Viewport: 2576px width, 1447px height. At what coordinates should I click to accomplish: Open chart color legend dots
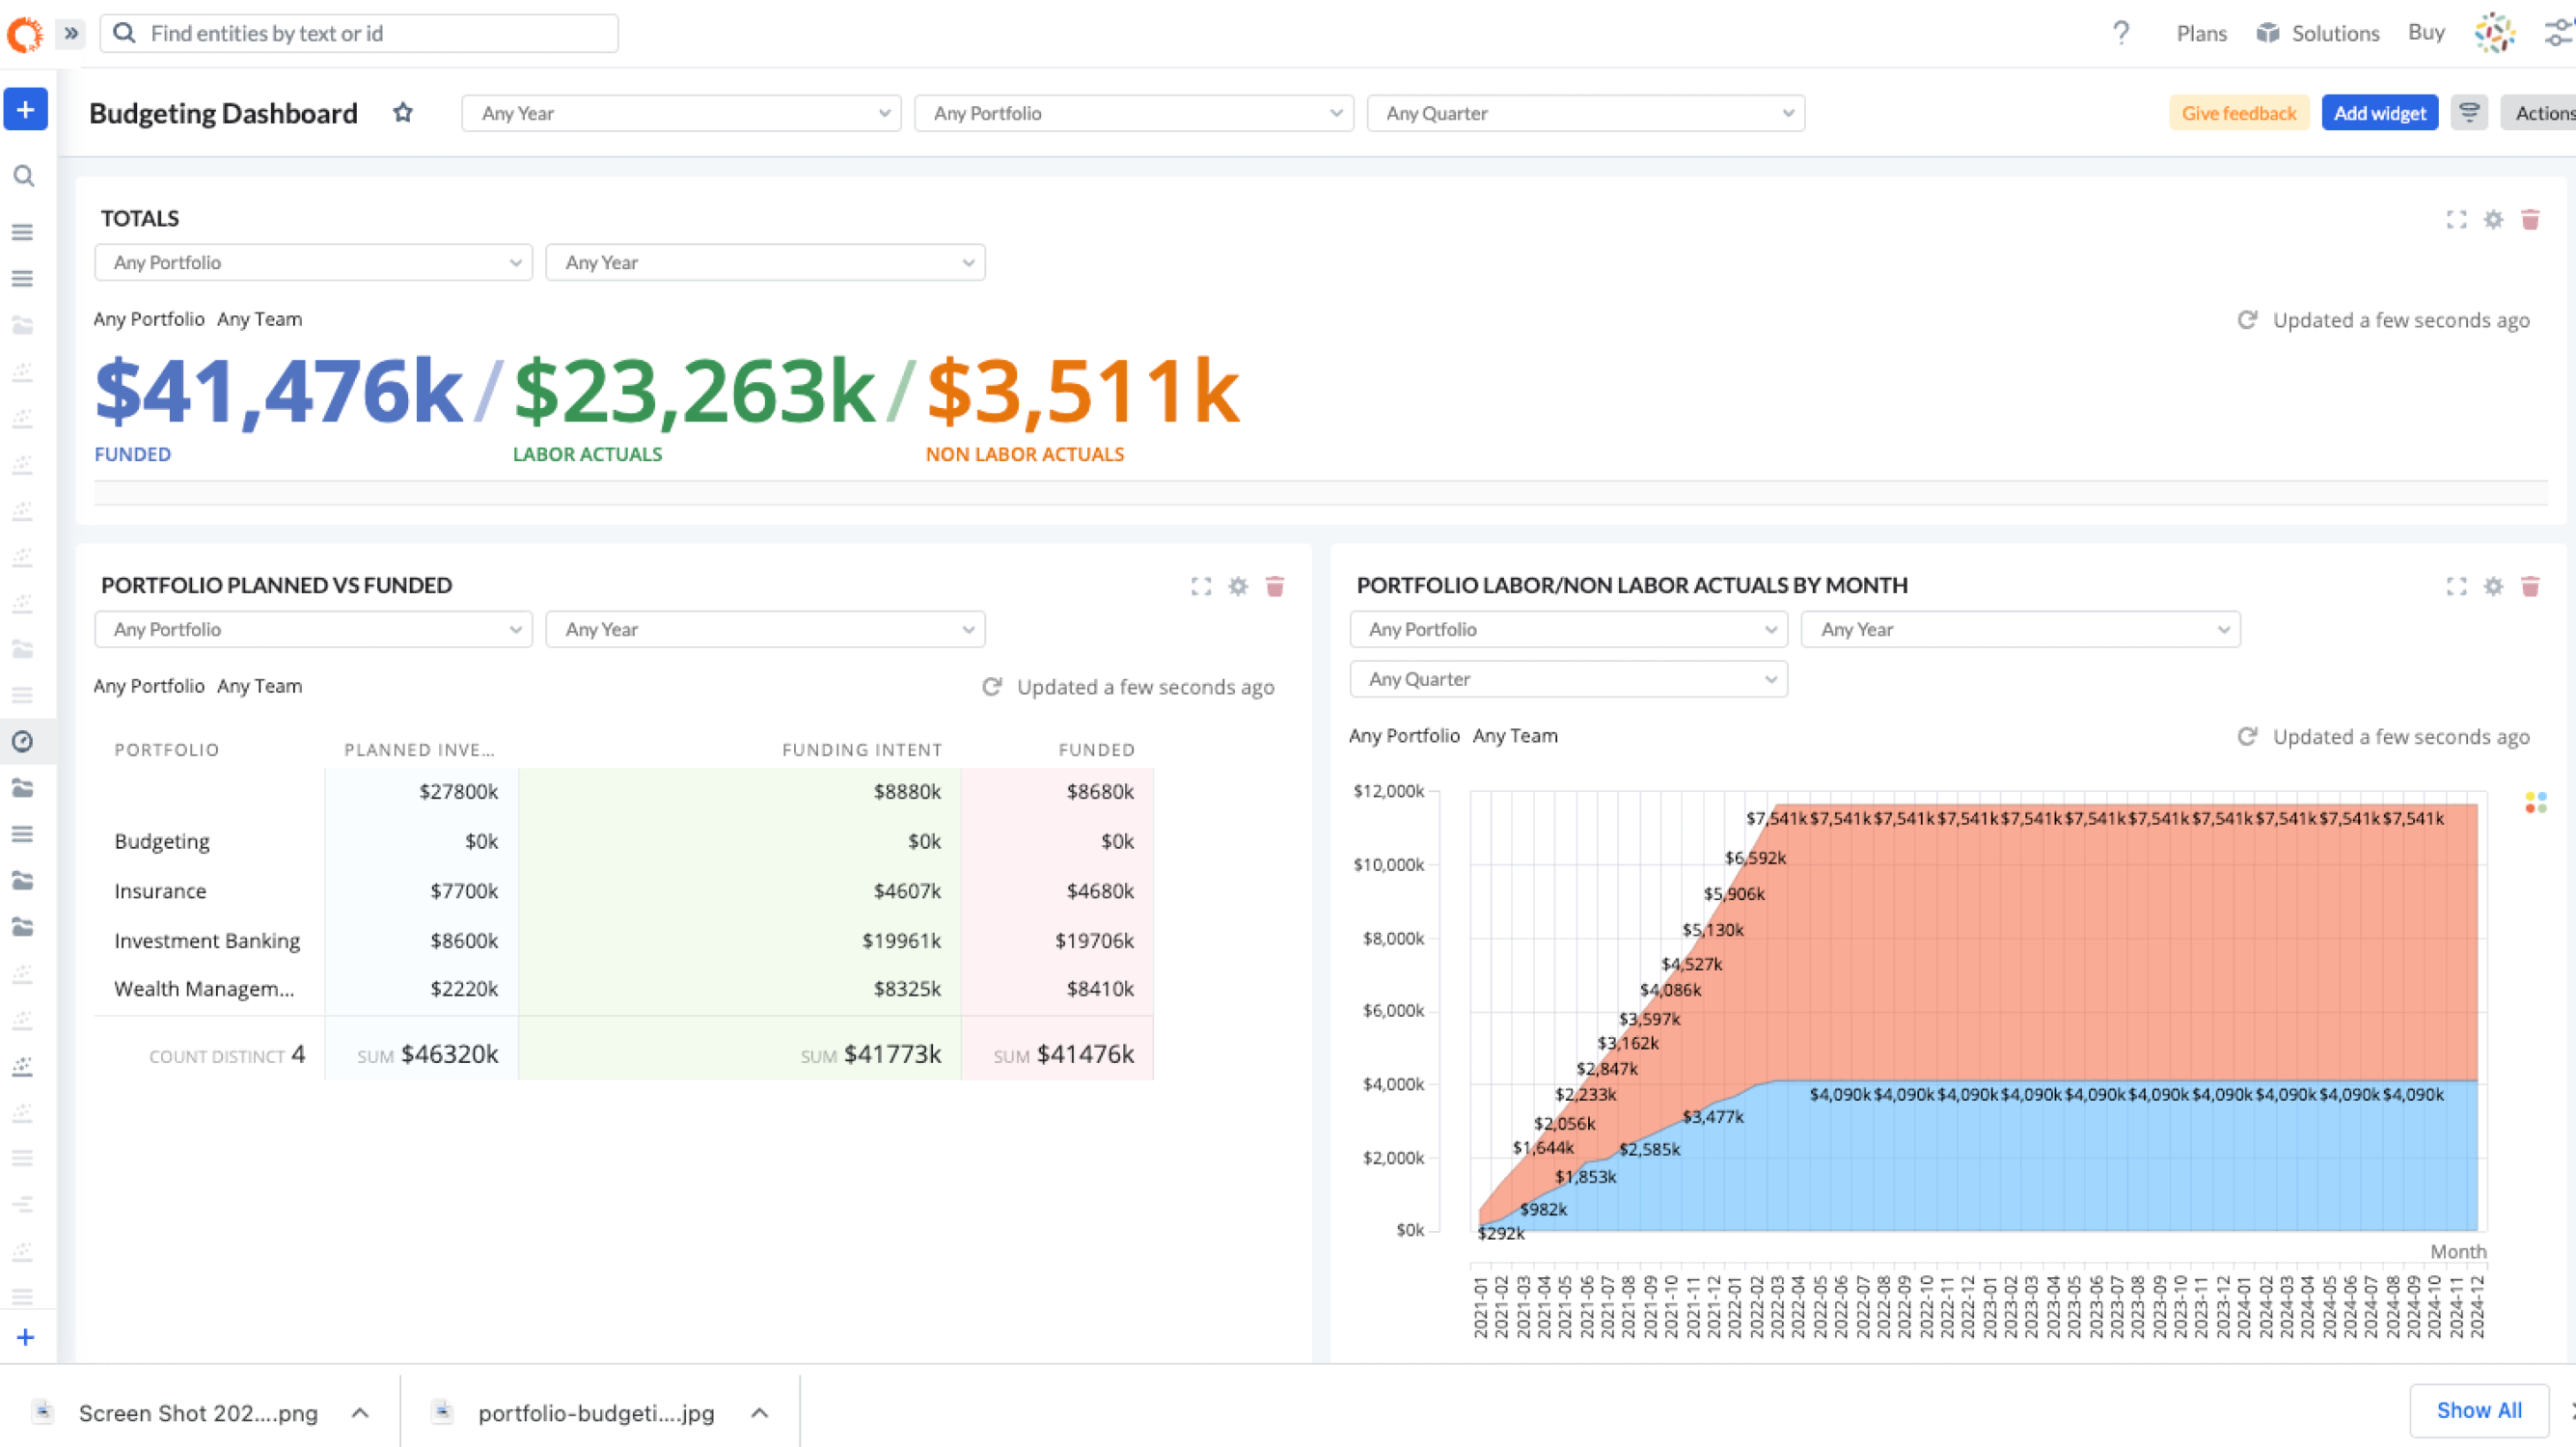[2535, 802]
